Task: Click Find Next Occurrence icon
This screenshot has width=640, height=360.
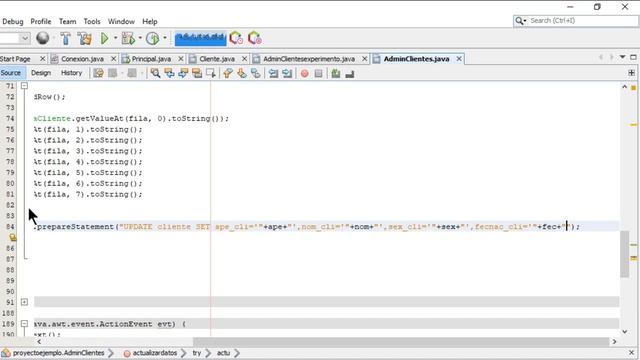Action: [183, 73]
